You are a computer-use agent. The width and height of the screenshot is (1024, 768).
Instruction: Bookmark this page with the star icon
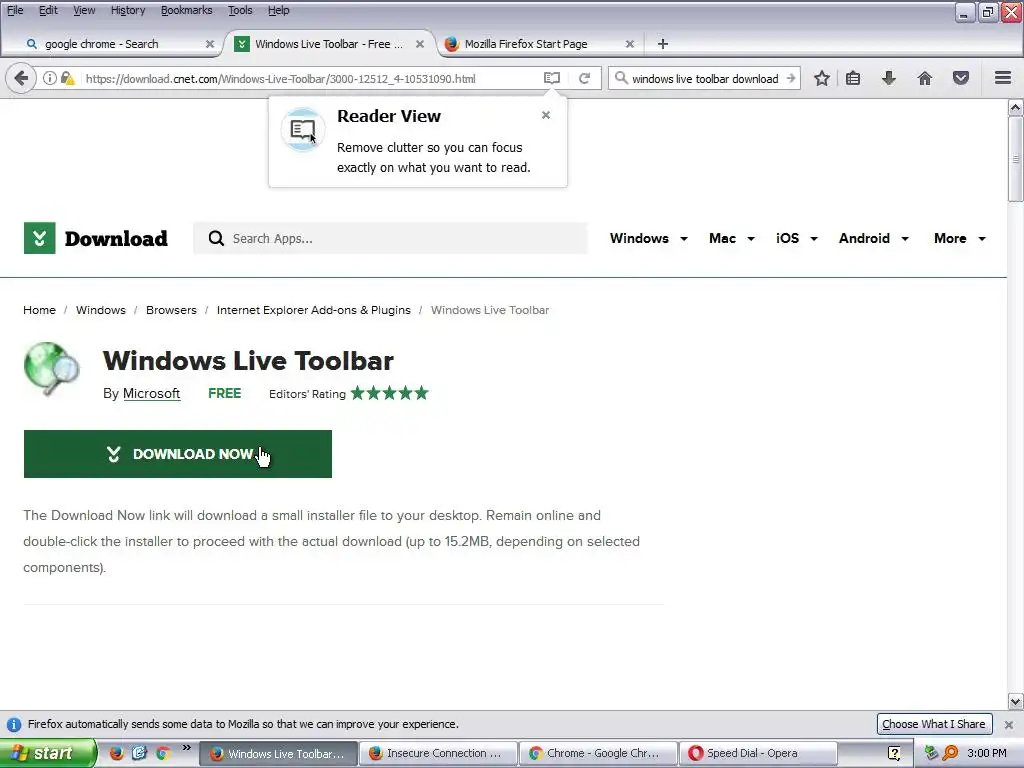click(822, 78)
